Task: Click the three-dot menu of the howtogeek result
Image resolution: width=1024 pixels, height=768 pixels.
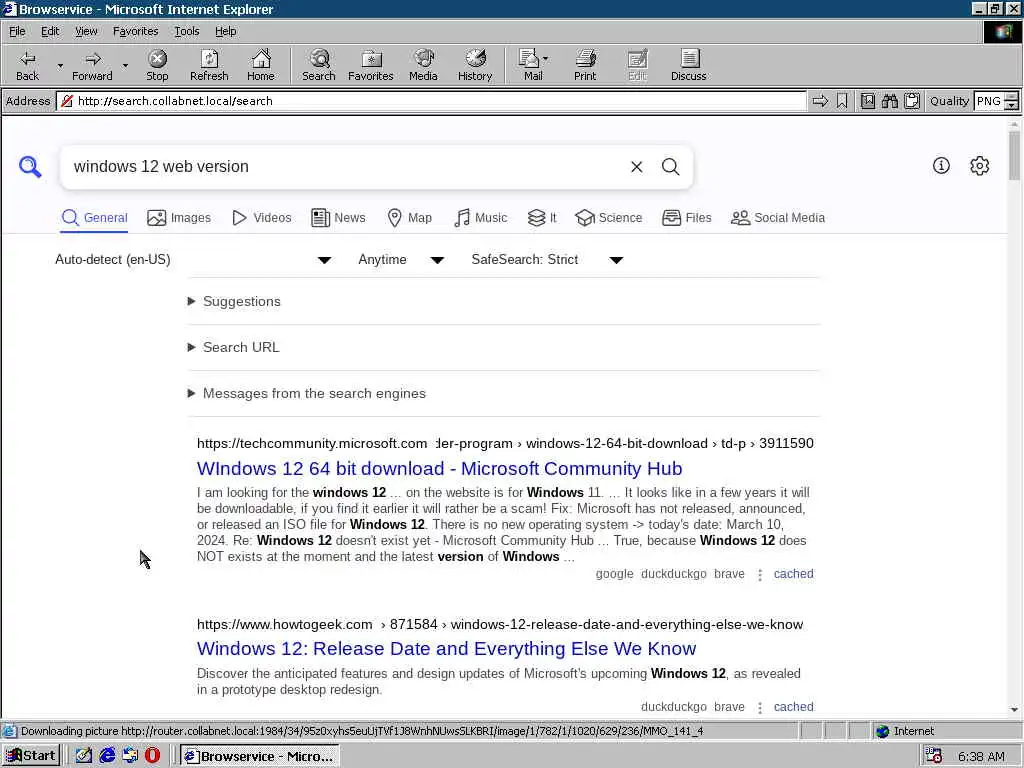Action: click(760, 708)
